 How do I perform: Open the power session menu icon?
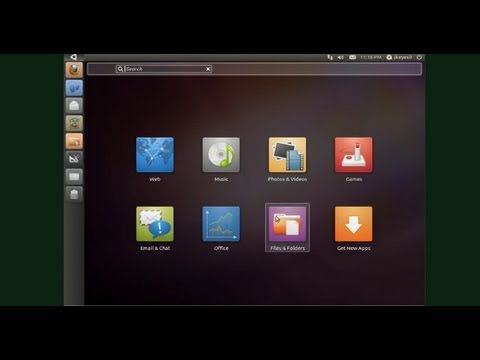[419, 57]
